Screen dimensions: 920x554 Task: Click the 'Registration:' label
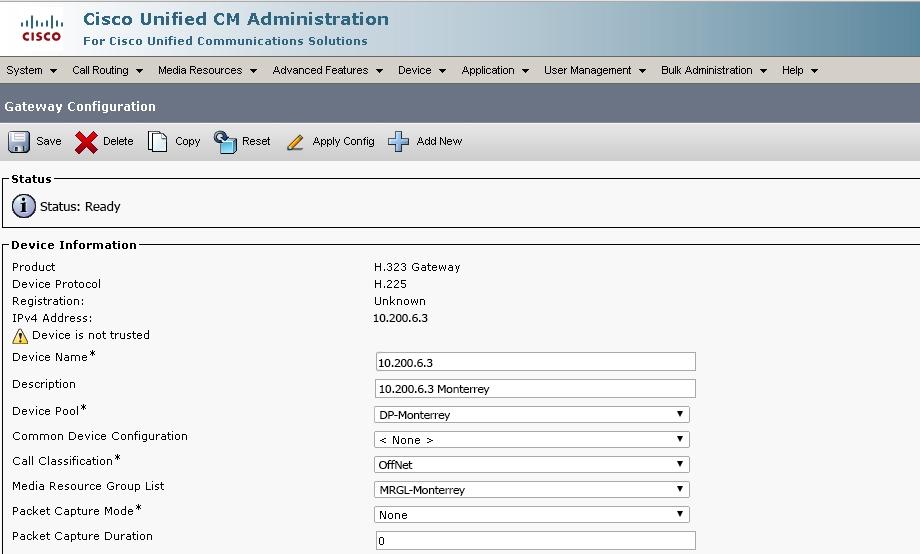(48, 301)
